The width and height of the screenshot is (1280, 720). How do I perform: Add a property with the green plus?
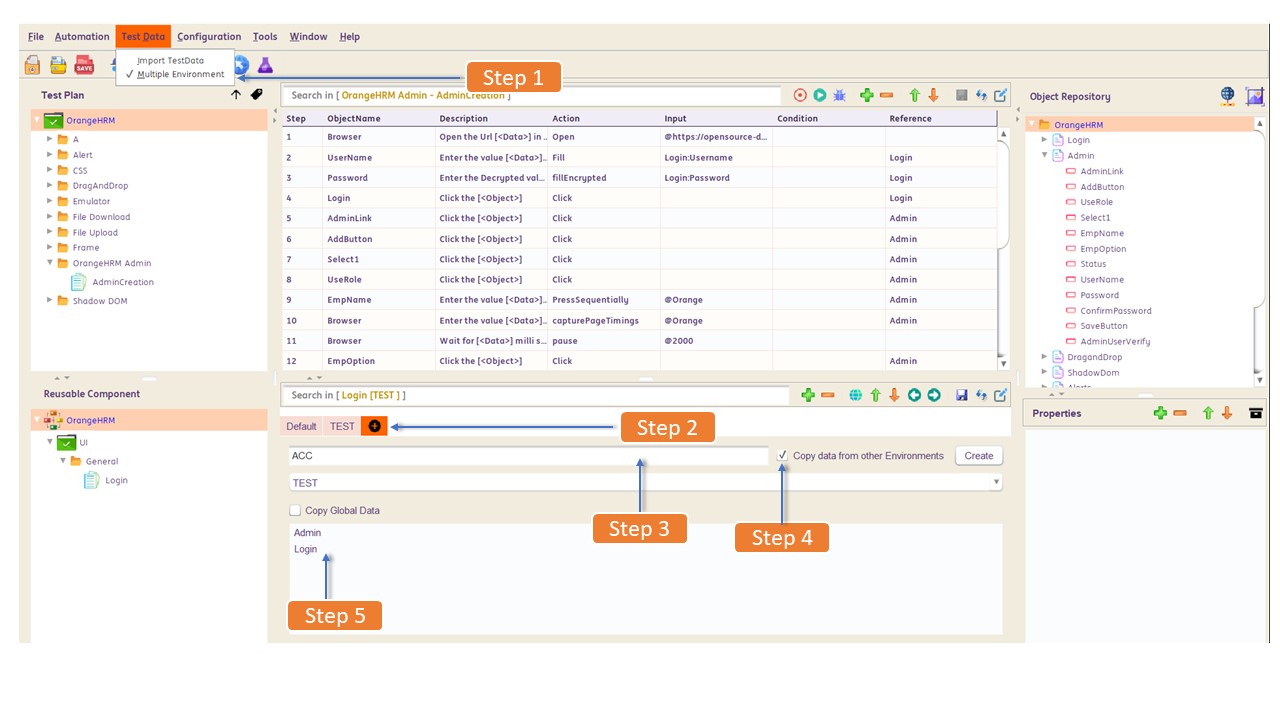pos(1160,413)
